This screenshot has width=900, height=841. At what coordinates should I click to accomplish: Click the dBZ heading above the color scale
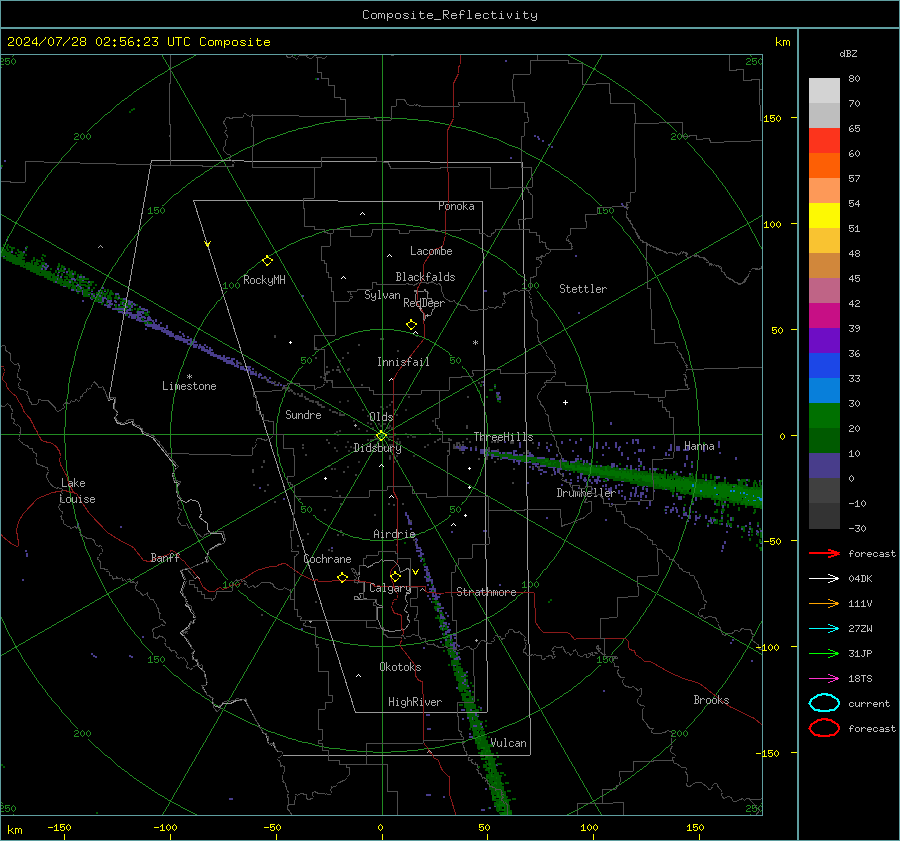(848, 54)
